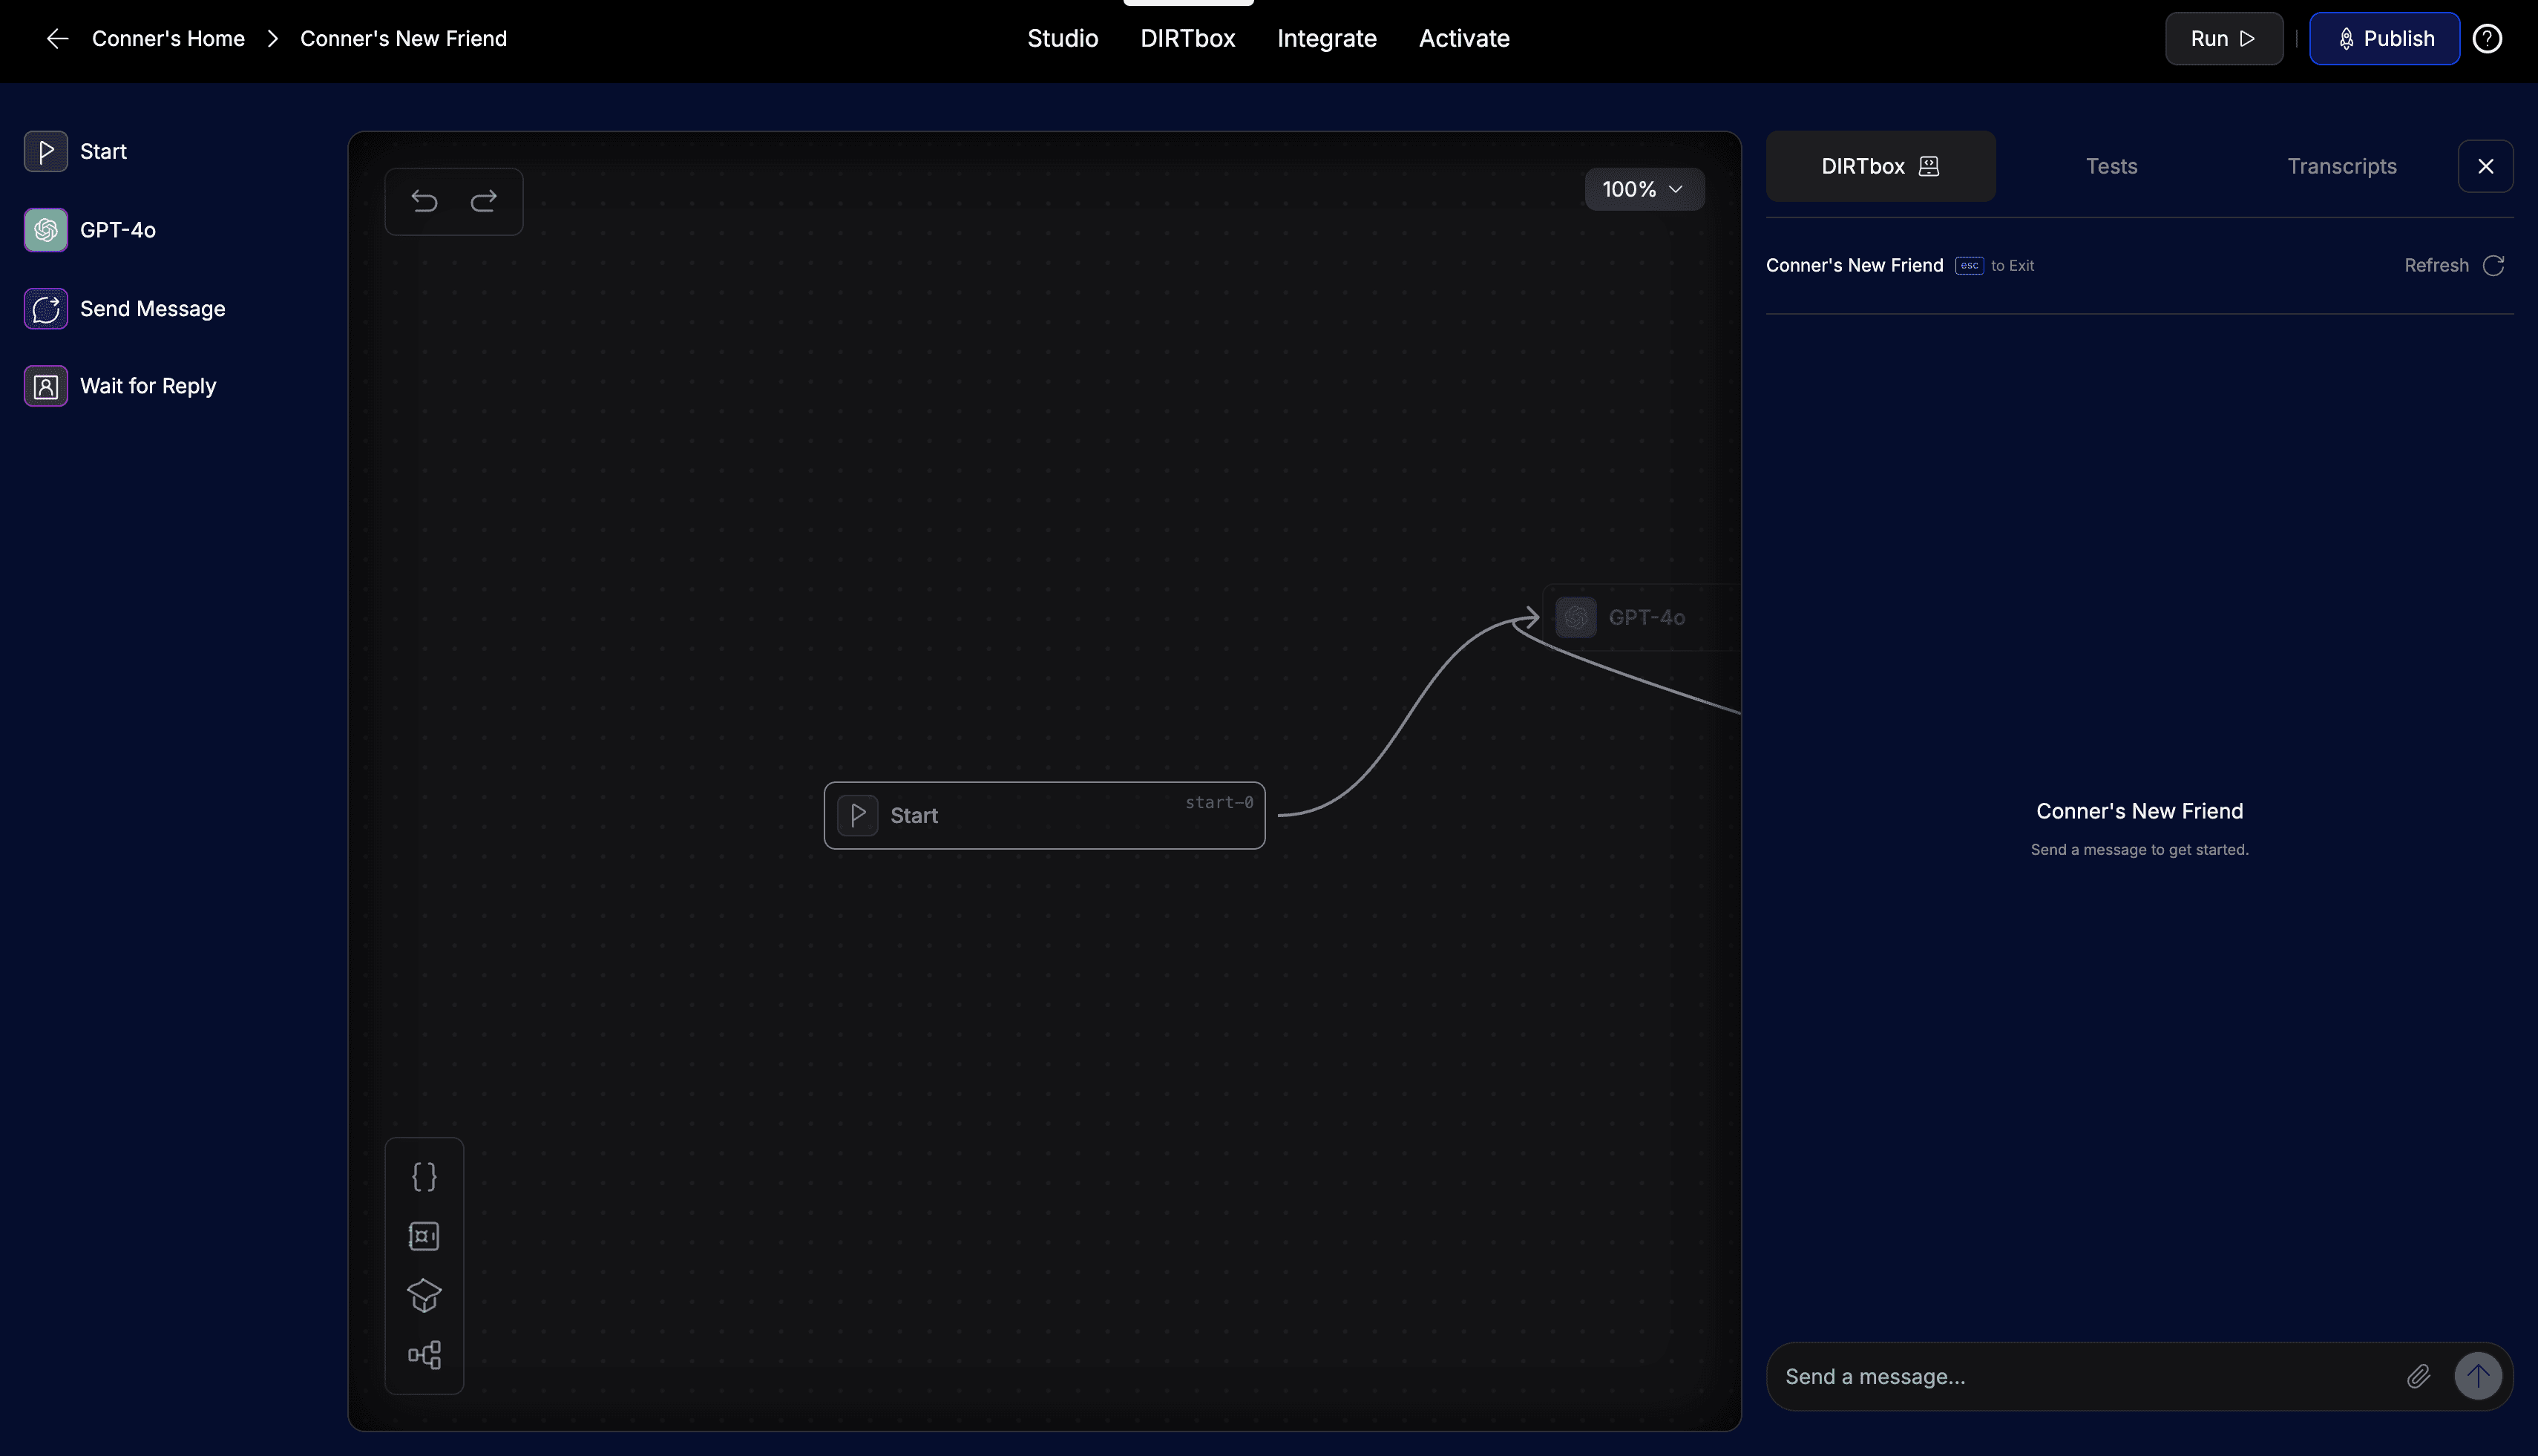Click the Redo icon on the canvas
The width and height of the screenshot is (2538, 1456).
tap(484, 201)
